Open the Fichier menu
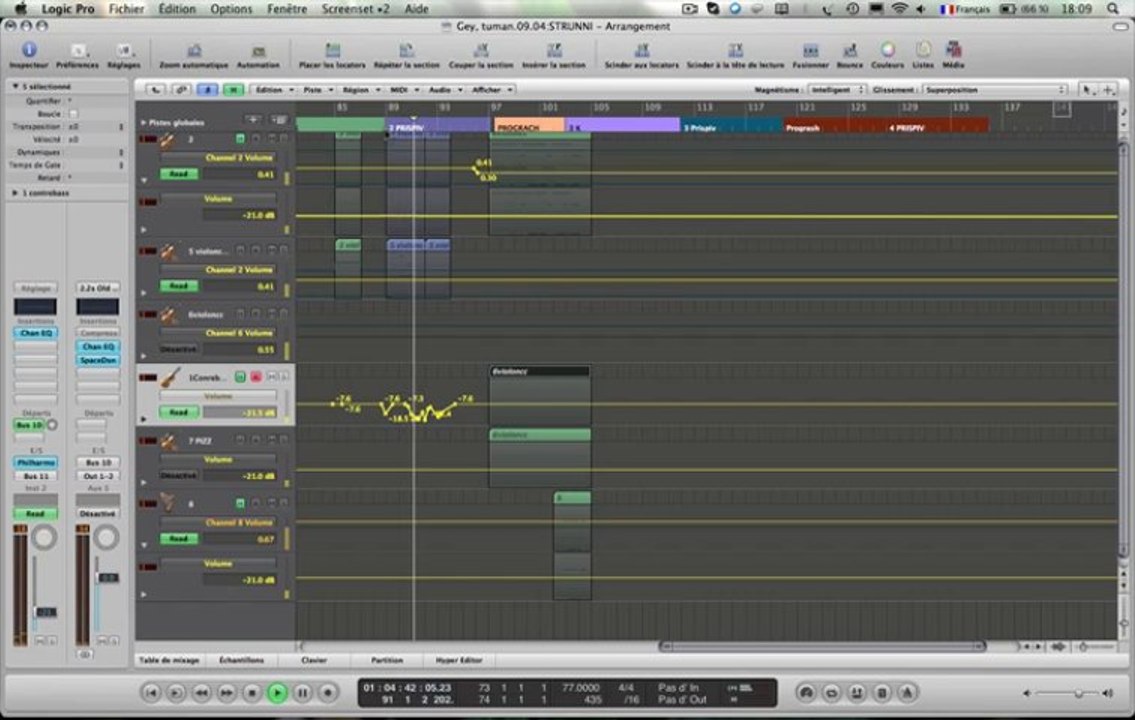1135x720 pixels. tap(127, 9)
